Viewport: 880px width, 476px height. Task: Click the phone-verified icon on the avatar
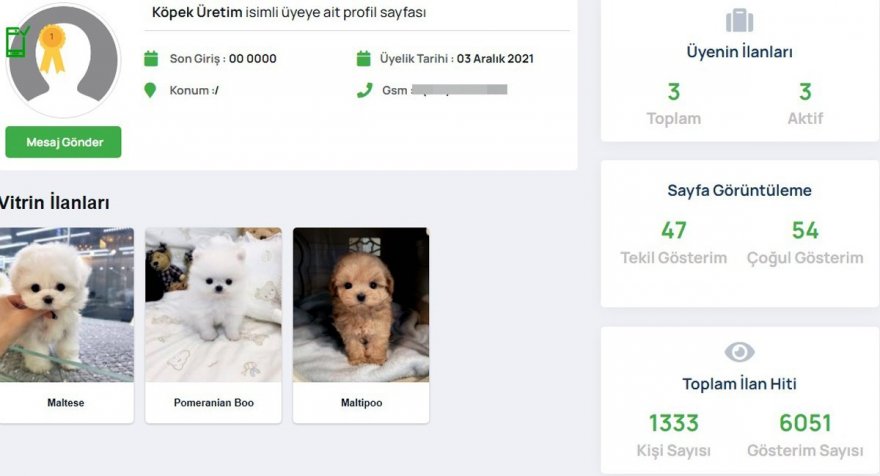pos(16,42)
